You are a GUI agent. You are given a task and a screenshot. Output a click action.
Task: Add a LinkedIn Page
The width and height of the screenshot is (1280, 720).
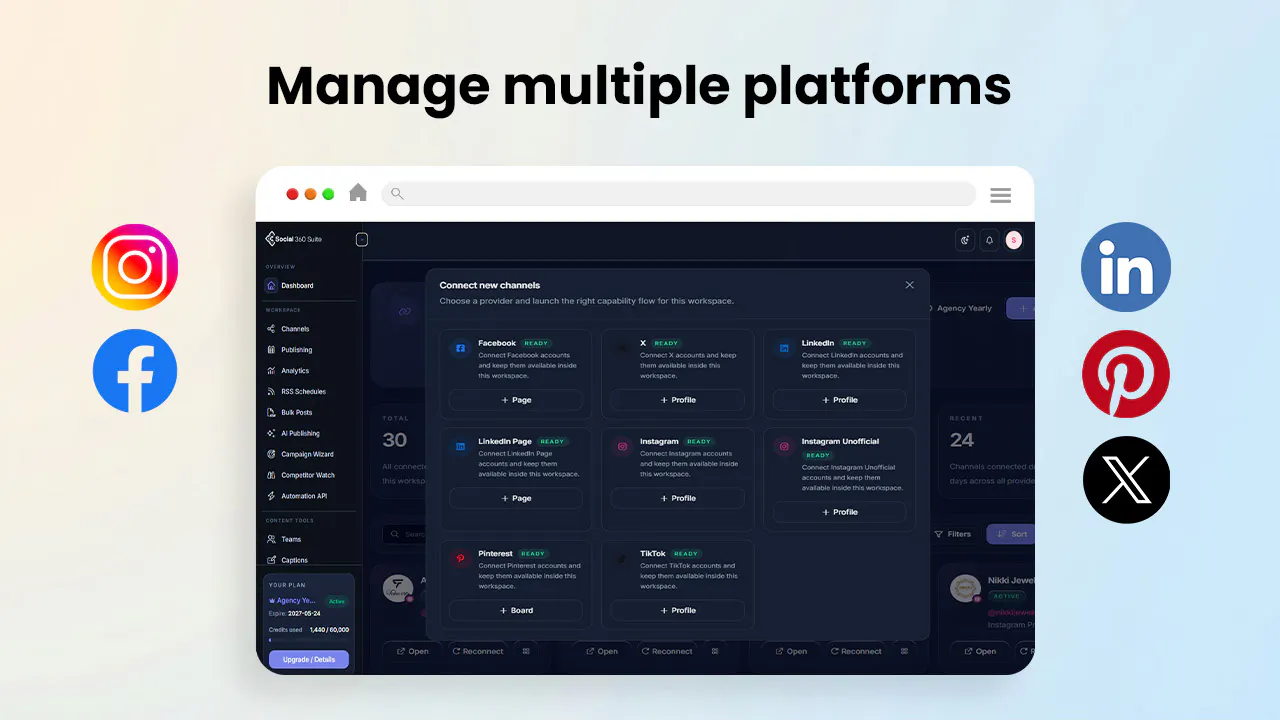[516, 498]
